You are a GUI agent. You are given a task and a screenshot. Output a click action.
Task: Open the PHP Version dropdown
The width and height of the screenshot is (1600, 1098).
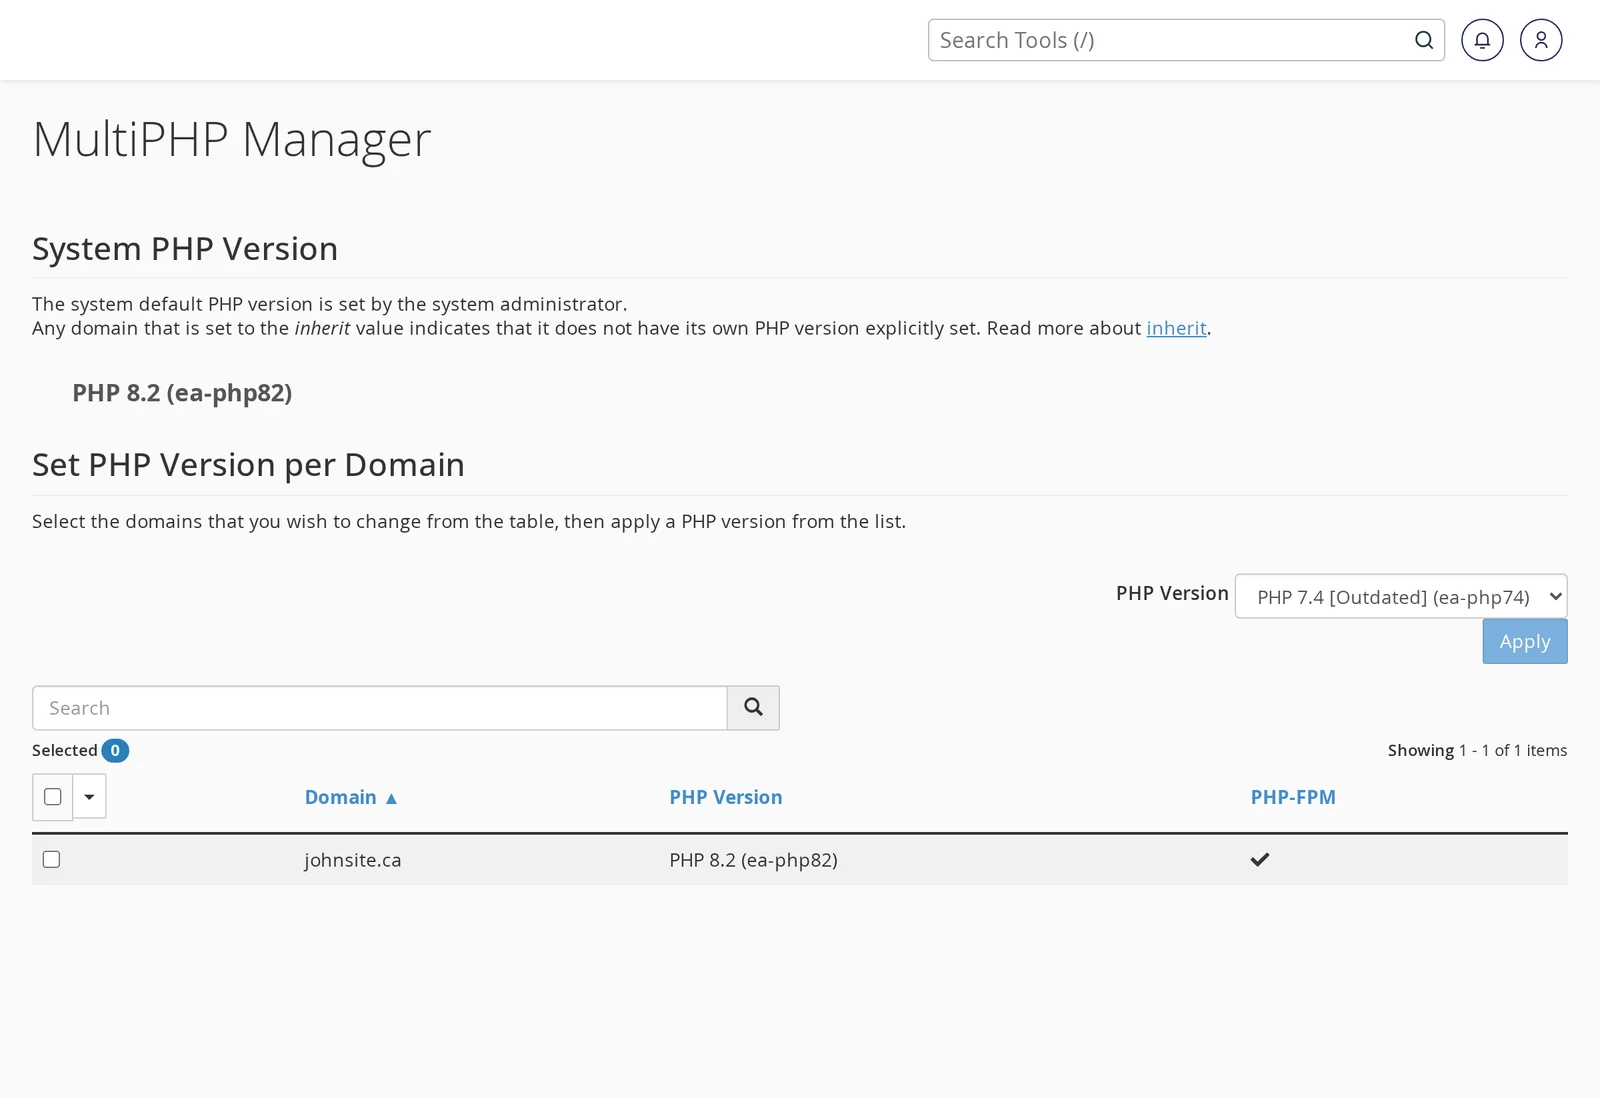click(1401, 596)
